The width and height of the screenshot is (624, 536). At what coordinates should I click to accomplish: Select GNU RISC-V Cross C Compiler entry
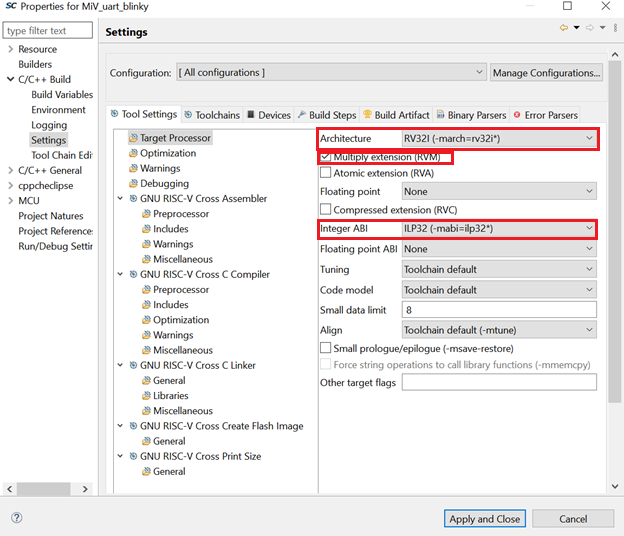[x=204, y=274]
